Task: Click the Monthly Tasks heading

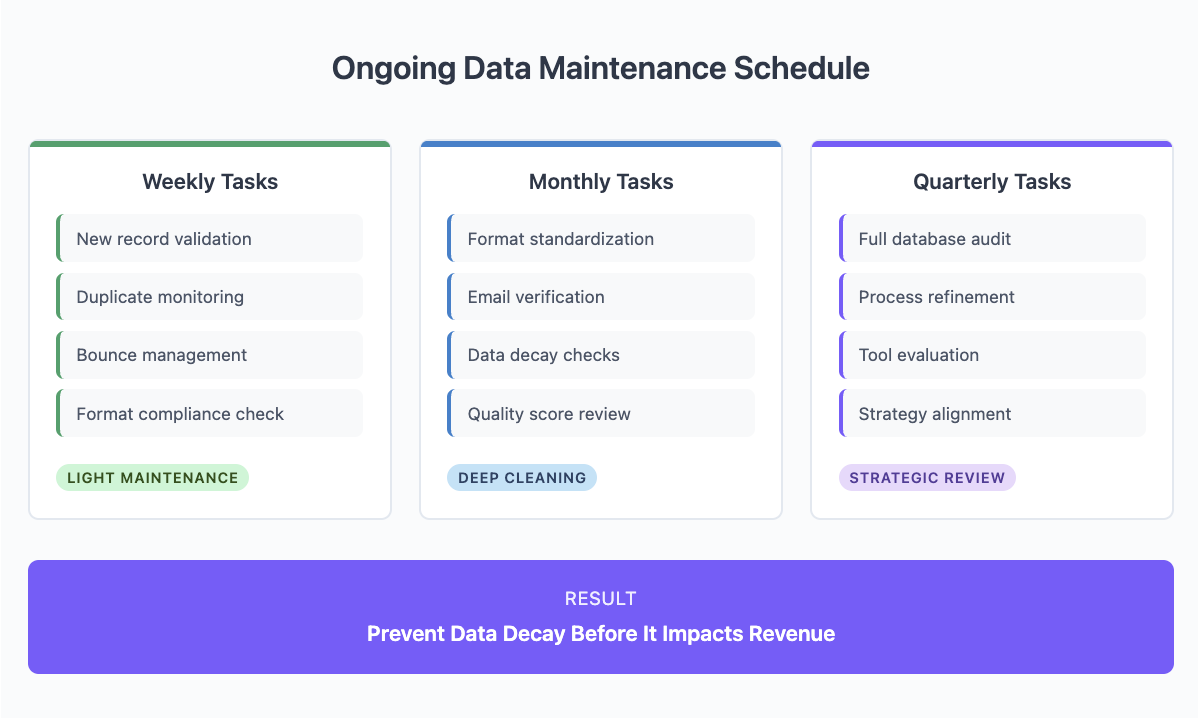Action: (601, 182)
